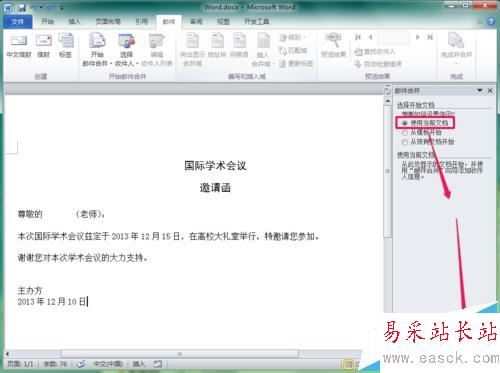Open the Select Recipients (选择收件人) dropdown
500x373 pixels.
tap(126, 49)
